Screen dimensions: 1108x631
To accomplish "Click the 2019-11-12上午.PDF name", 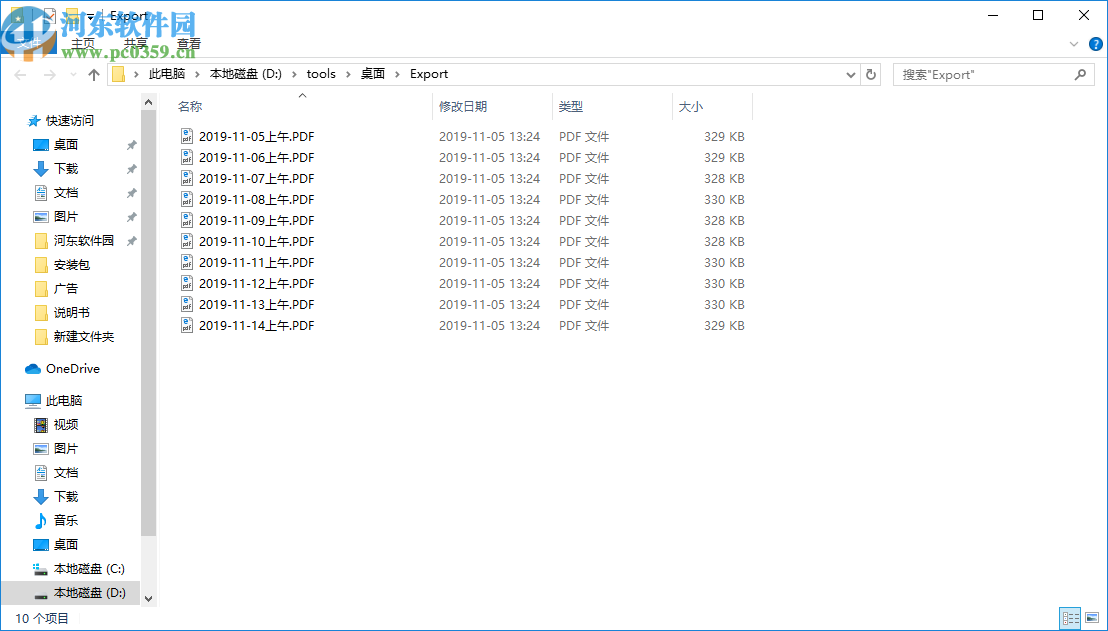I will pyautogui.click(x=257, y=283).
